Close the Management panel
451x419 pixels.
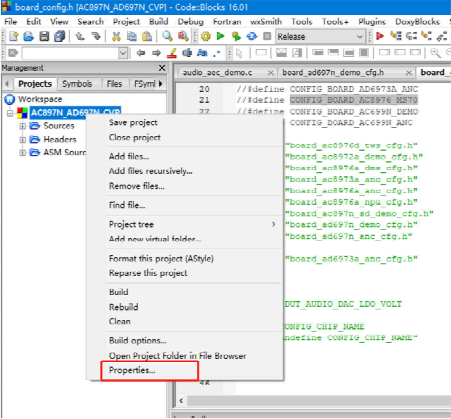click(x=162, y=68)
